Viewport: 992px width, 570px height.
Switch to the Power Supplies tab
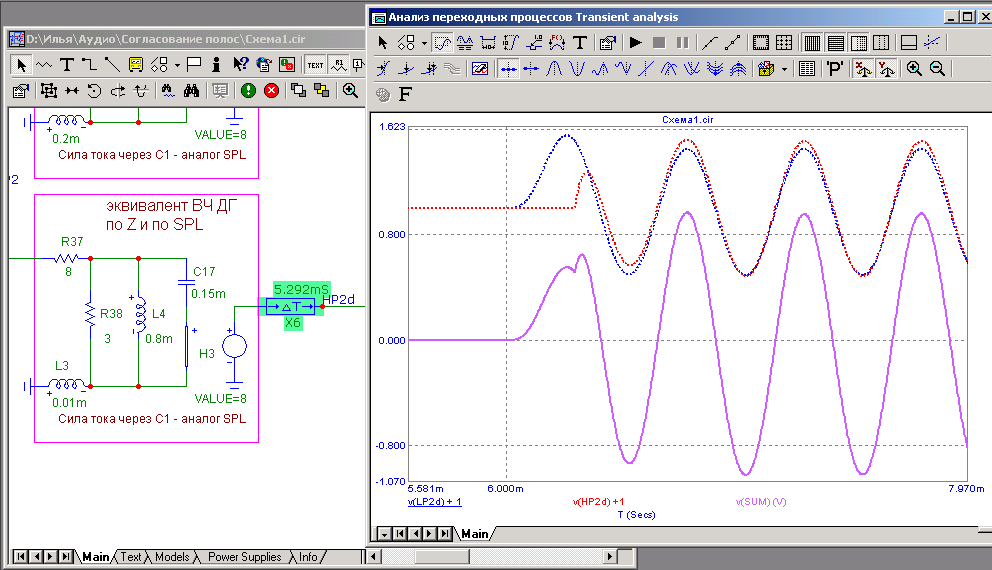coord(245,557)
